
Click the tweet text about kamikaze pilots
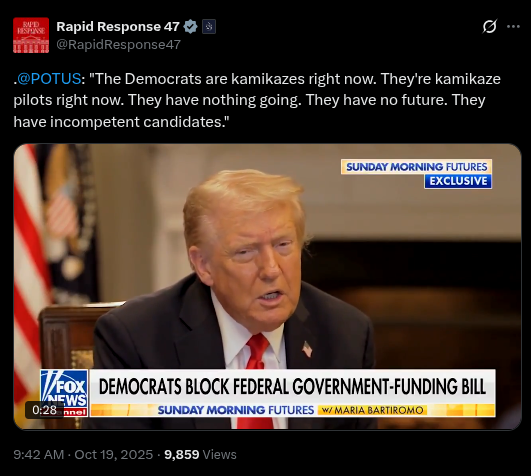[257, 100]
